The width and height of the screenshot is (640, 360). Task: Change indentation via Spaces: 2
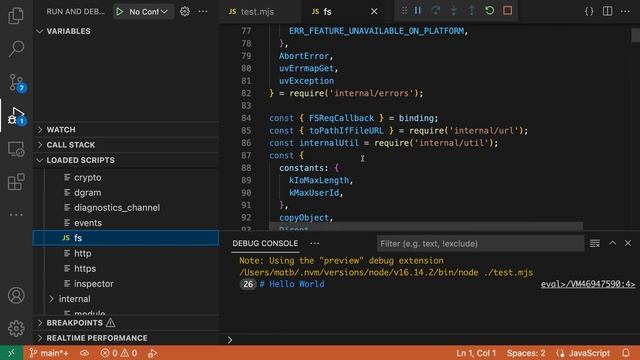(526, 353)
